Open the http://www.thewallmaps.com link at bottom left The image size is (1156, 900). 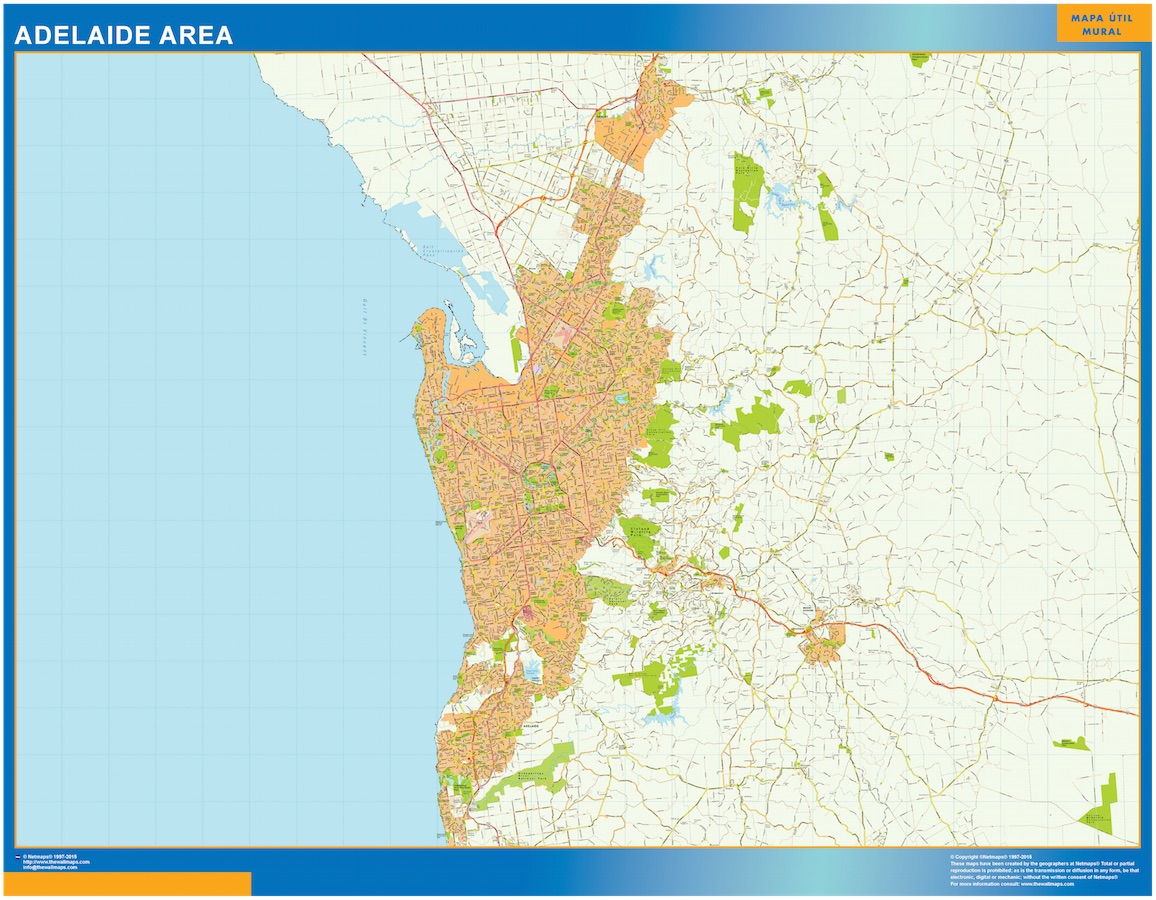click(56, 862)
